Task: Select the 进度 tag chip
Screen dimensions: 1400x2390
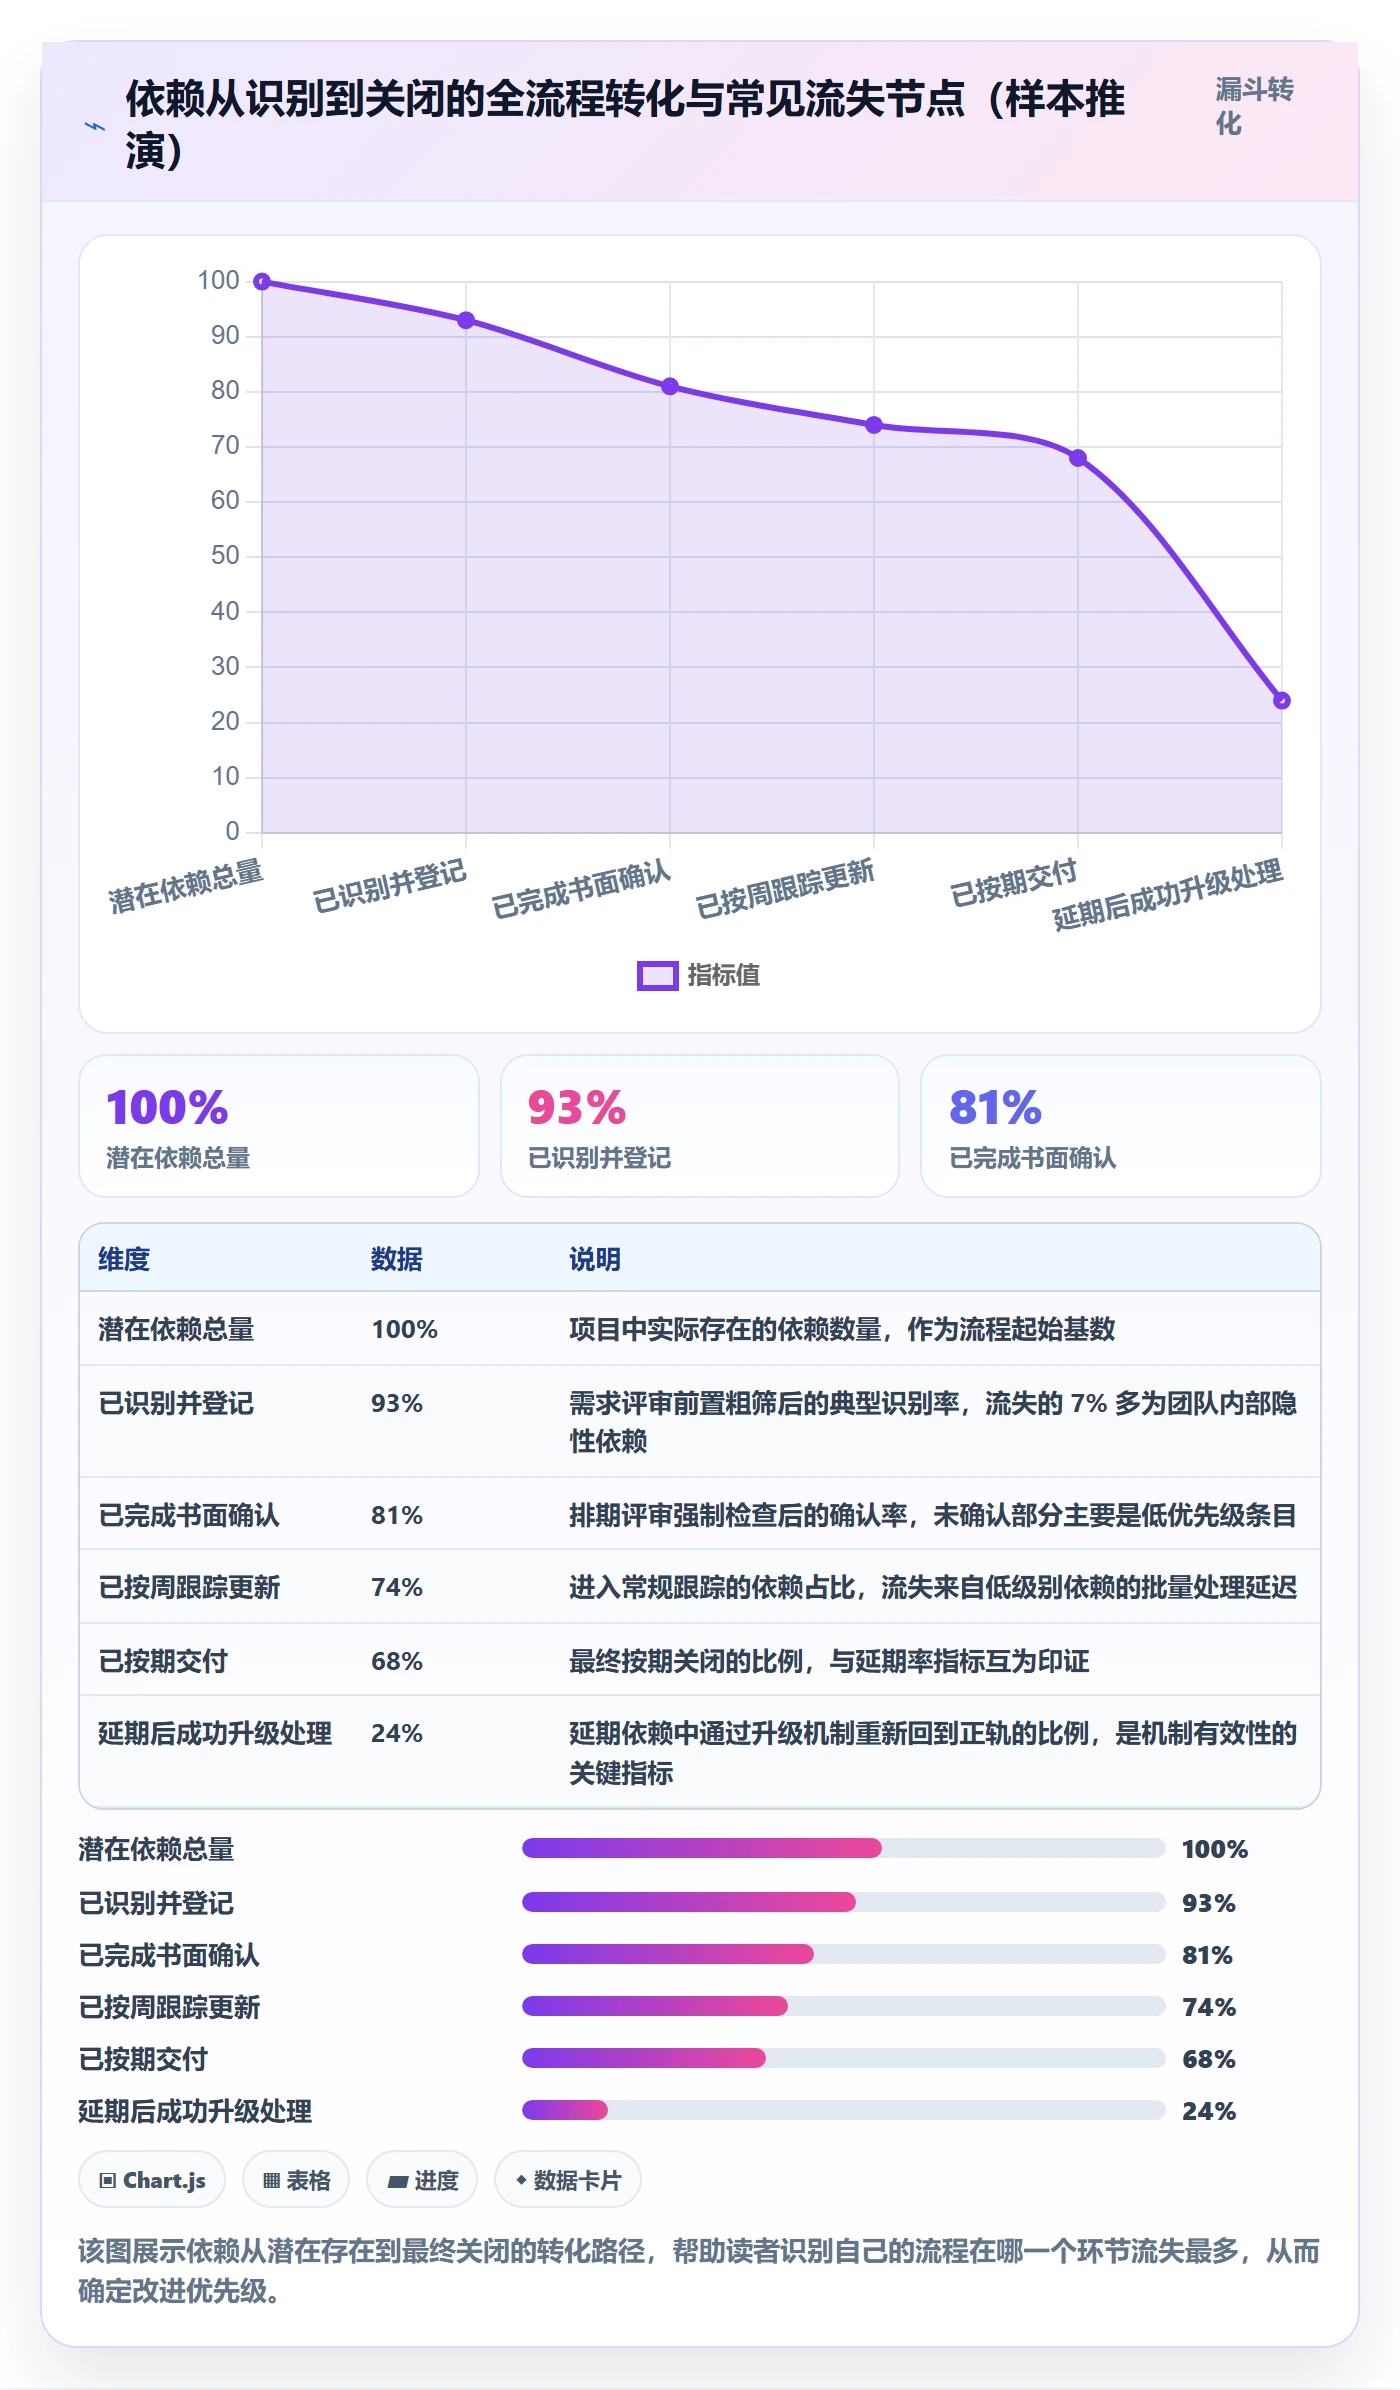Action: pos(422,2180)
